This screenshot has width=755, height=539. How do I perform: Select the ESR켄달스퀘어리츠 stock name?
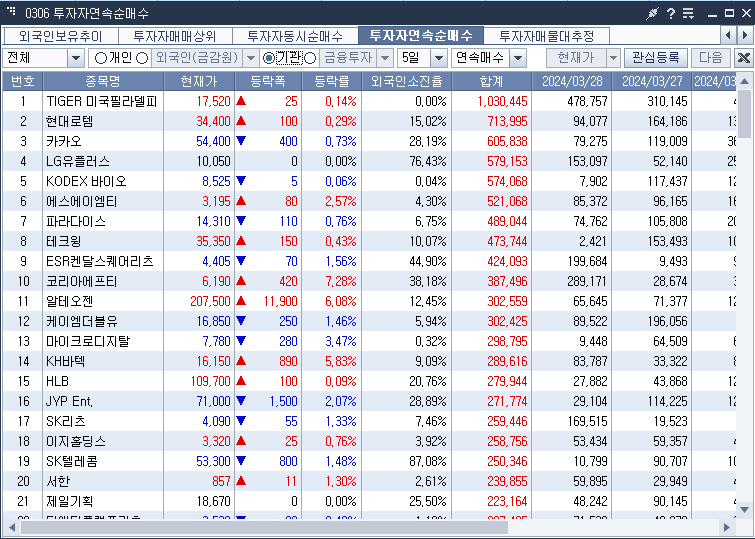point(100,261)
